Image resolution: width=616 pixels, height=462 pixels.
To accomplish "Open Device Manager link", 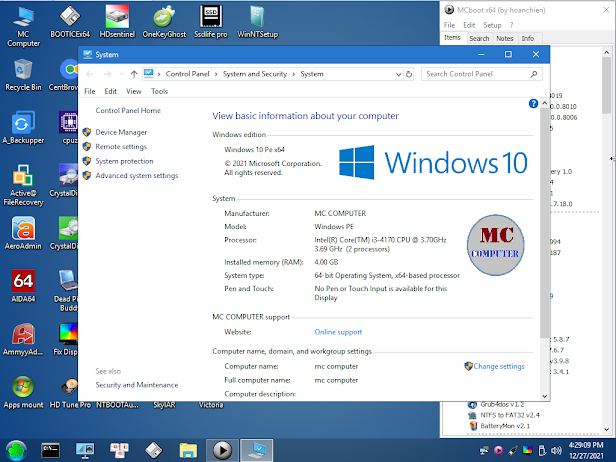I will (121, 132).
